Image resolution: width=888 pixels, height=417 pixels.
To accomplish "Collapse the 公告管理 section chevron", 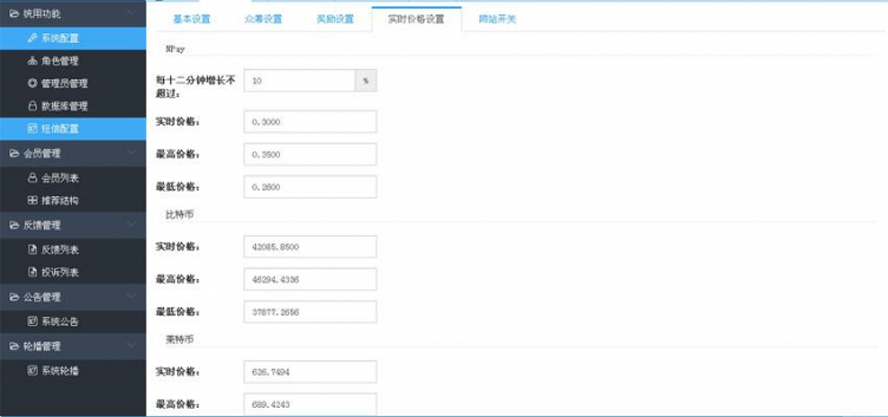I will (131, 297).
